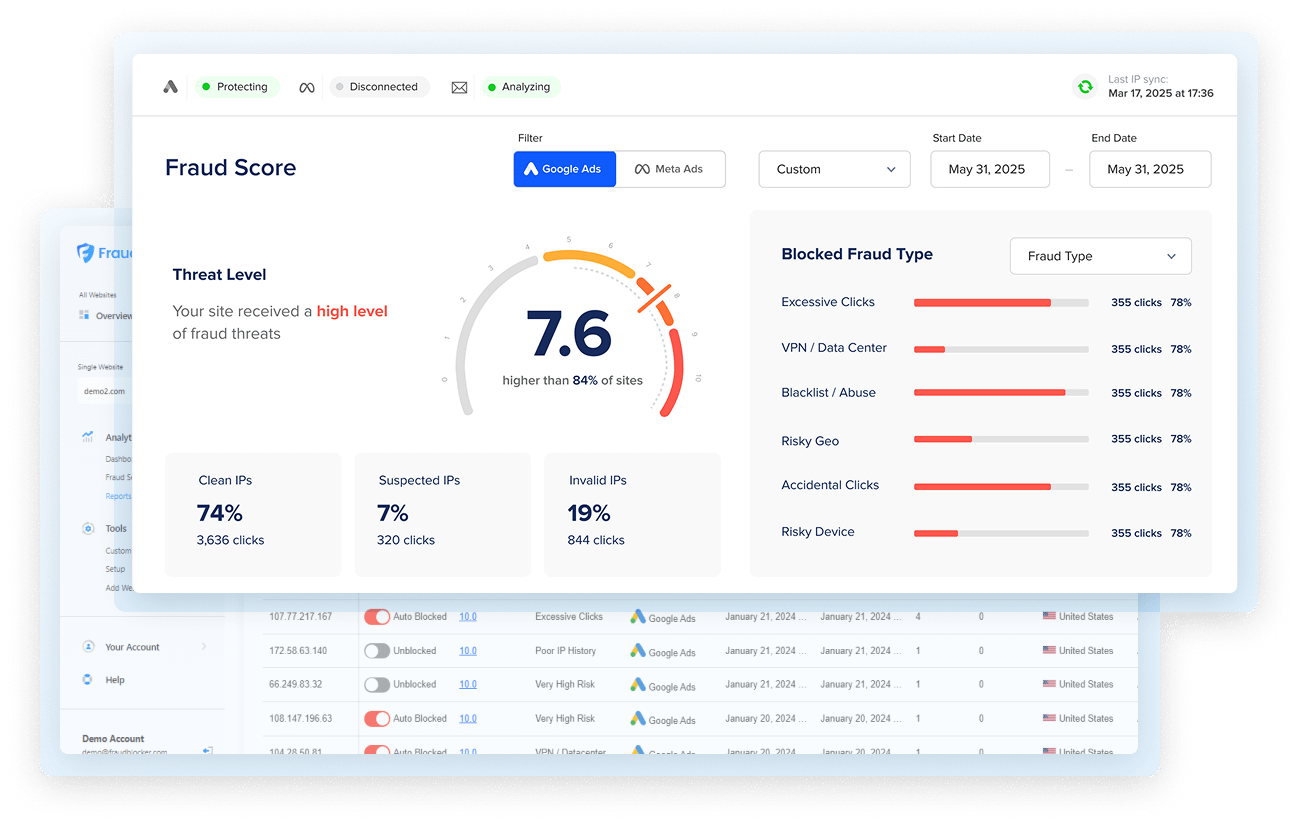Click the Protecting status pill

[x=237, y=87]
